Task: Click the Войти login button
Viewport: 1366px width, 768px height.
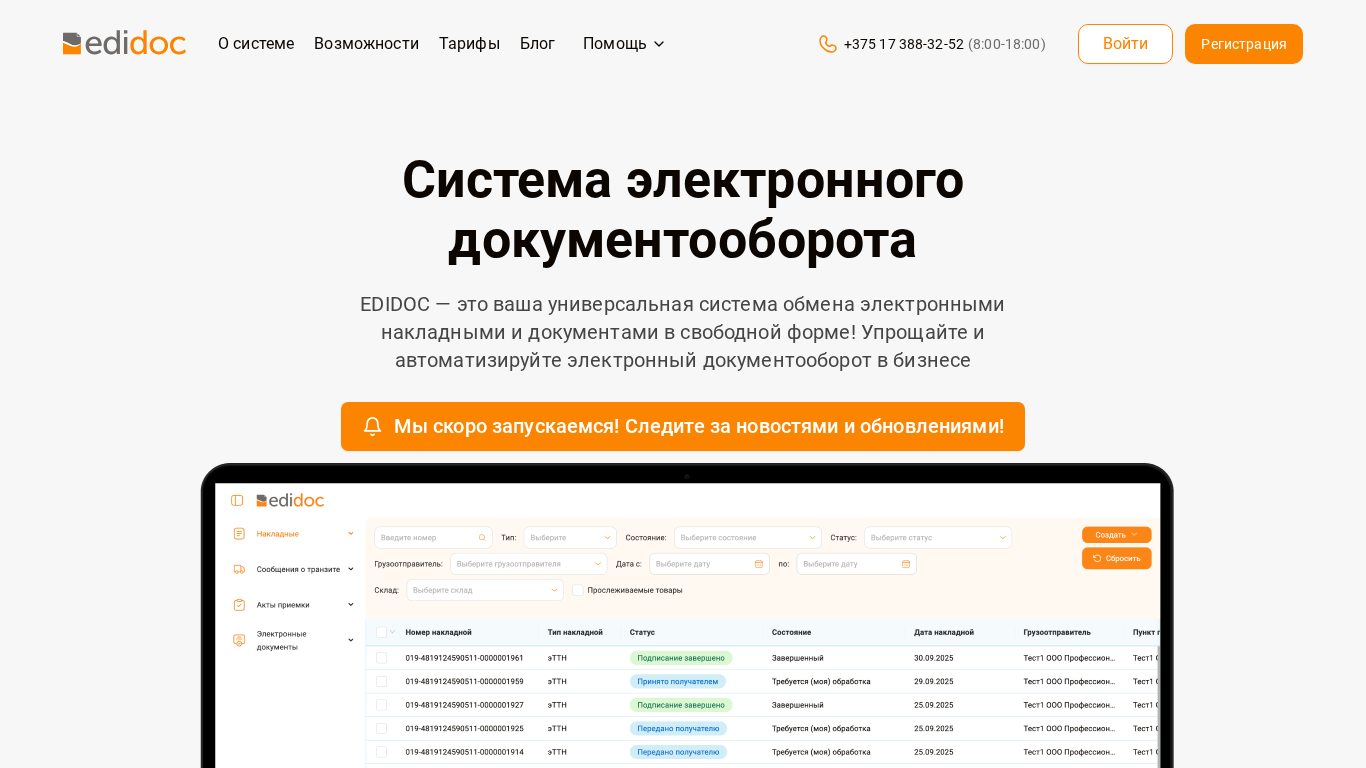Action: (x=1125, y=44)
